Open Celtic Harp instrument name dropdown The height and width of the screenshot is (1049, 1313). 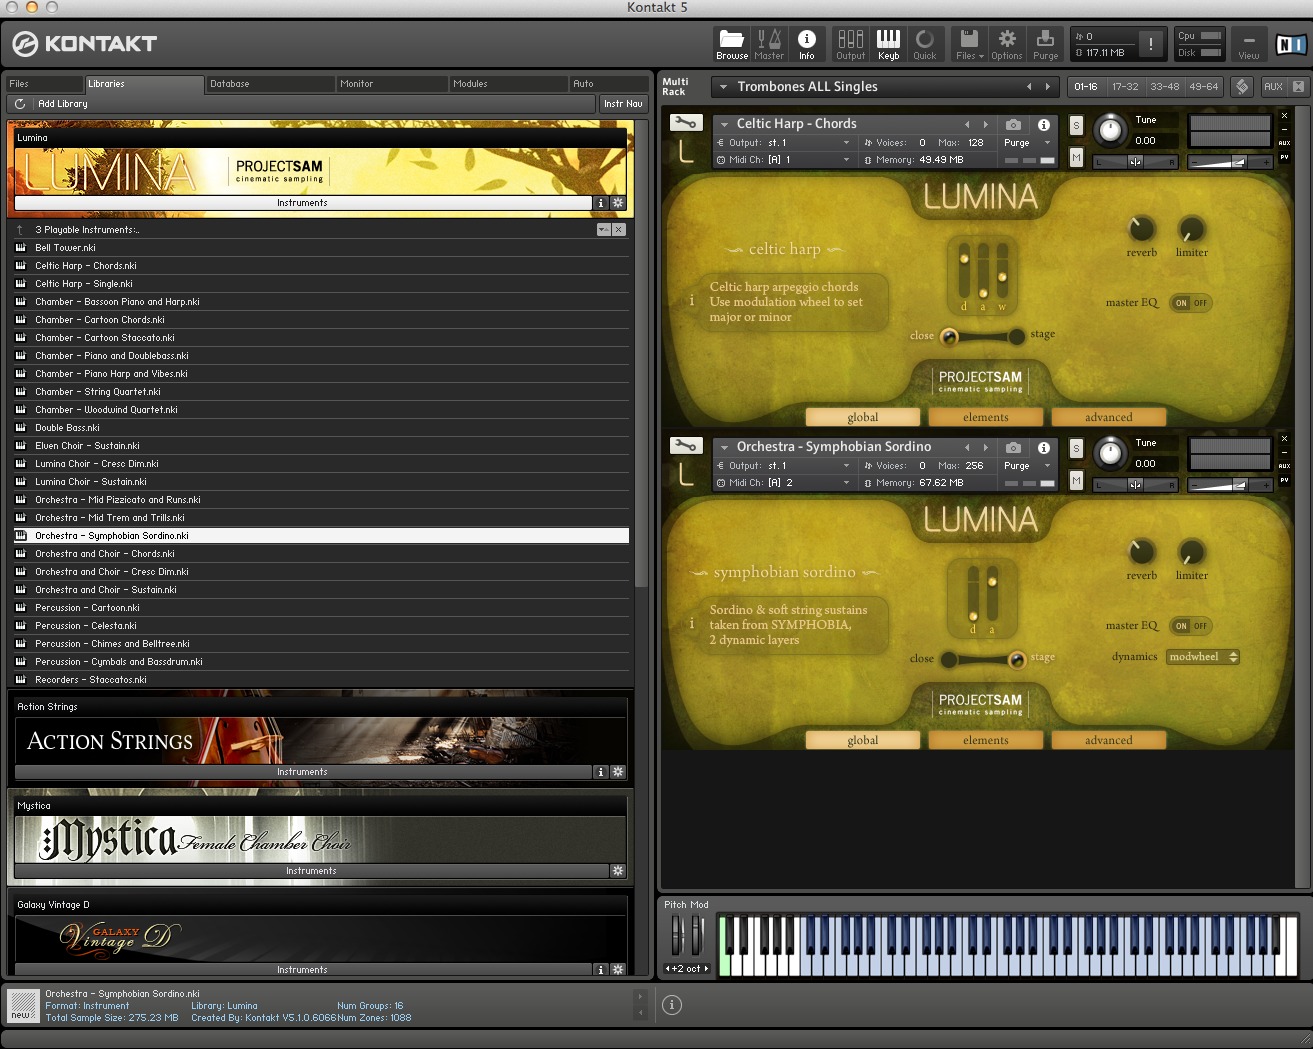[x=724, y=124]
